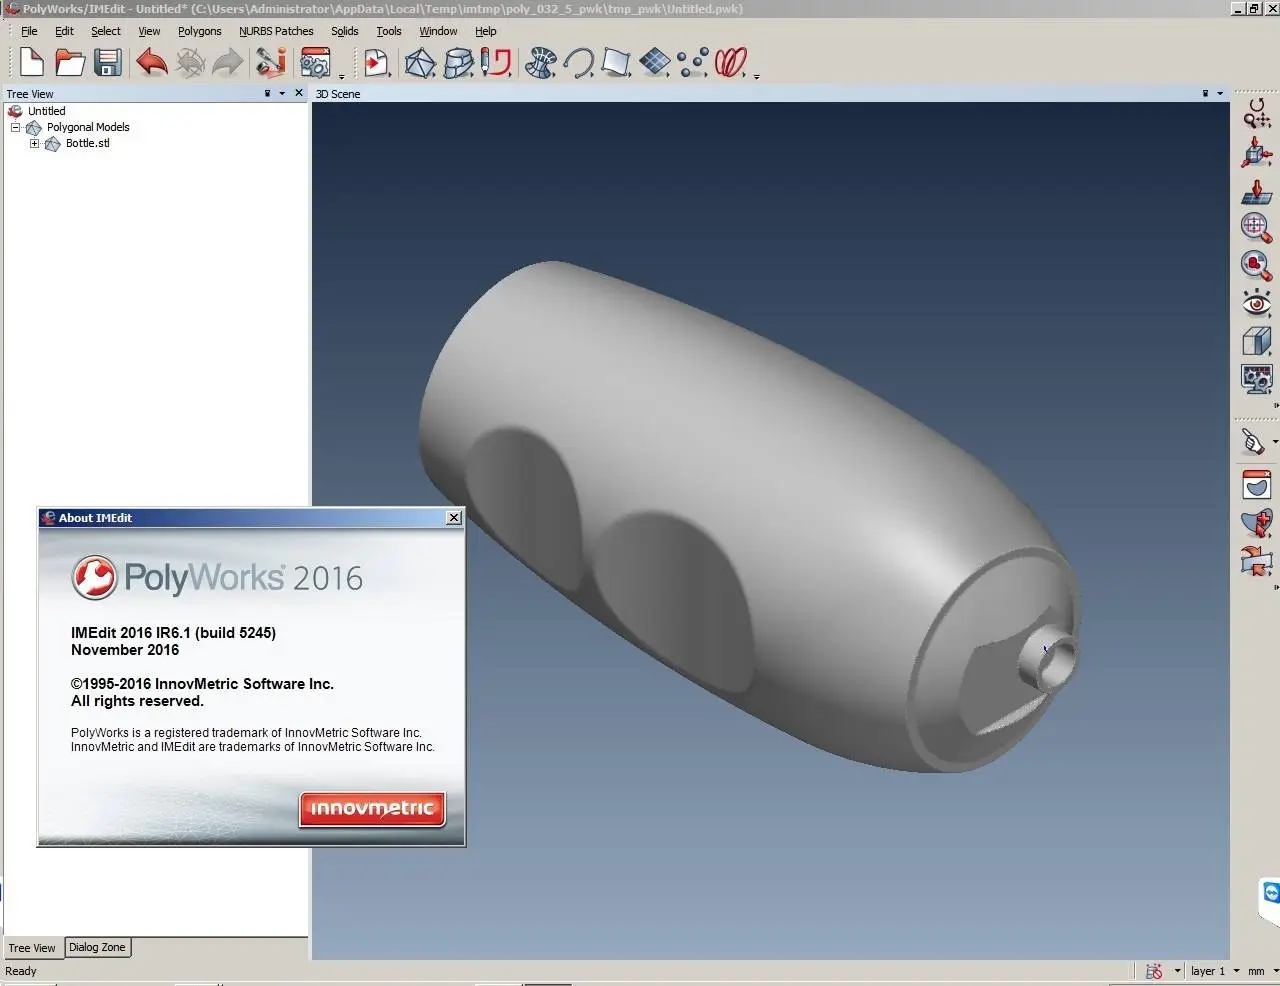Click the import file page icon
The height and width of the screenshot is (986, 1280).
376,63
